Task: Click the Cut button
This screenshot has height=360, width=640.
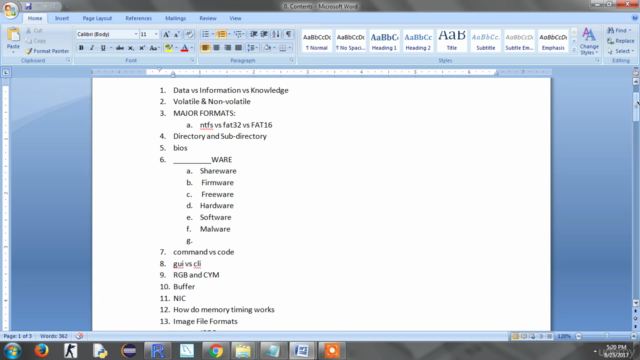Action: coord(34,31)
